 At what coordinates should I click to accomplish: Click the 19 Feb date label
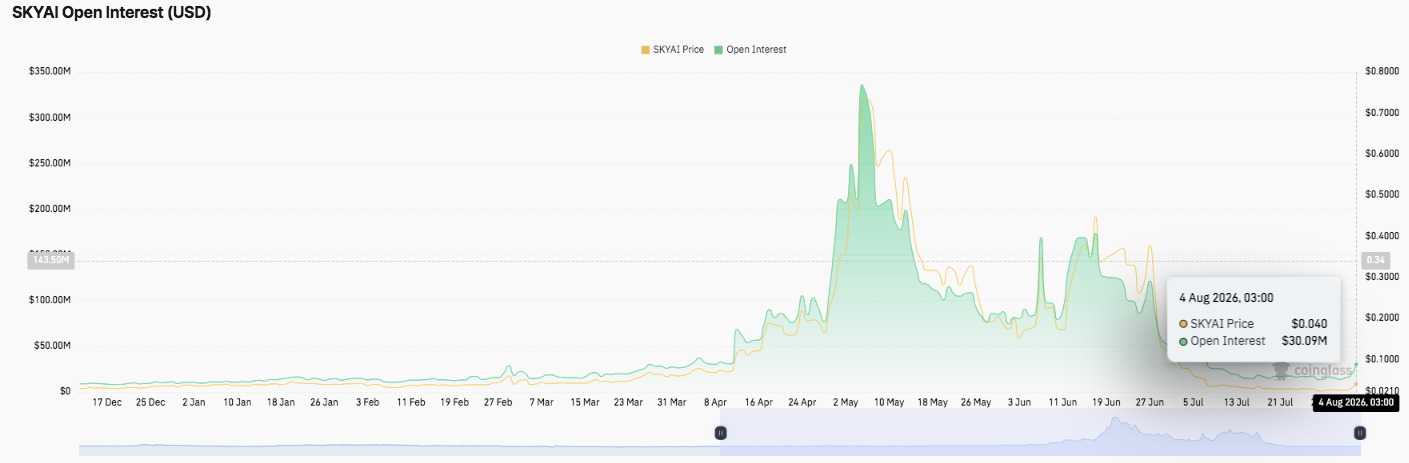click(x=454, y=402)
